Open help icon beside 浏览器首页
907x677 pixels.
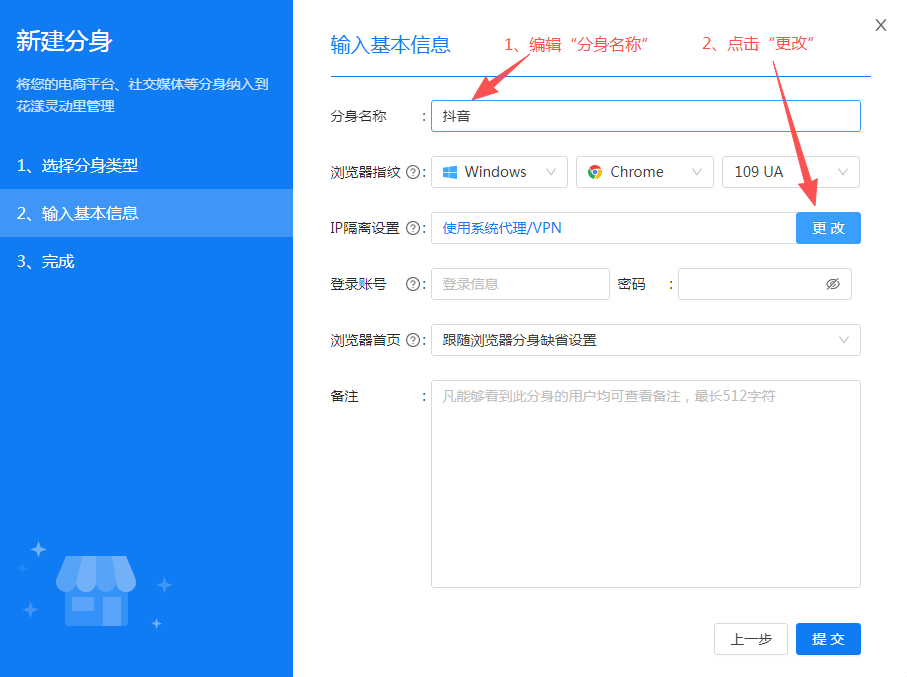click(x=414, y=339)
